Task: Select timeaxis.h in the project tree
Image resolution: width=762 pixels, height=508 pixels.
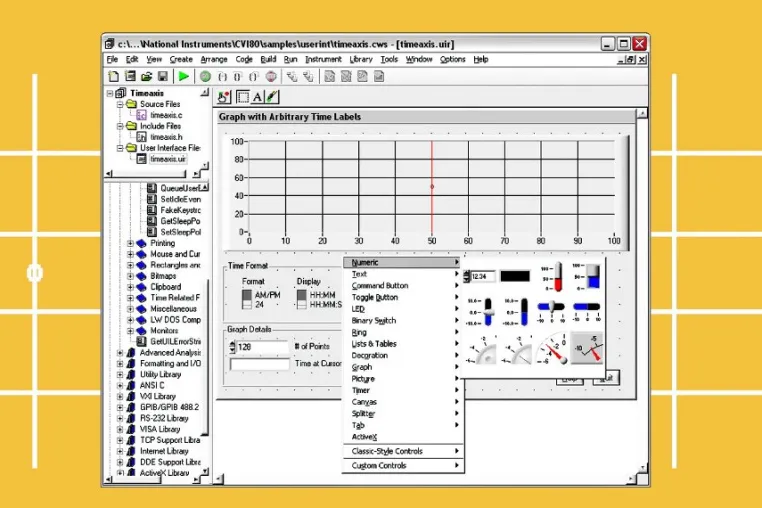Action: 166,137
